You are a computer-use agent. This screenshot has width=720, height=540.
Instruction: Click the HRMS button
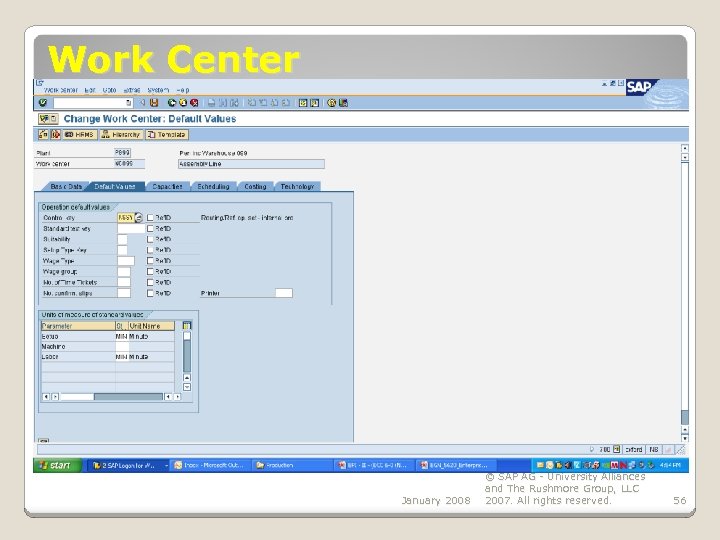80,135
